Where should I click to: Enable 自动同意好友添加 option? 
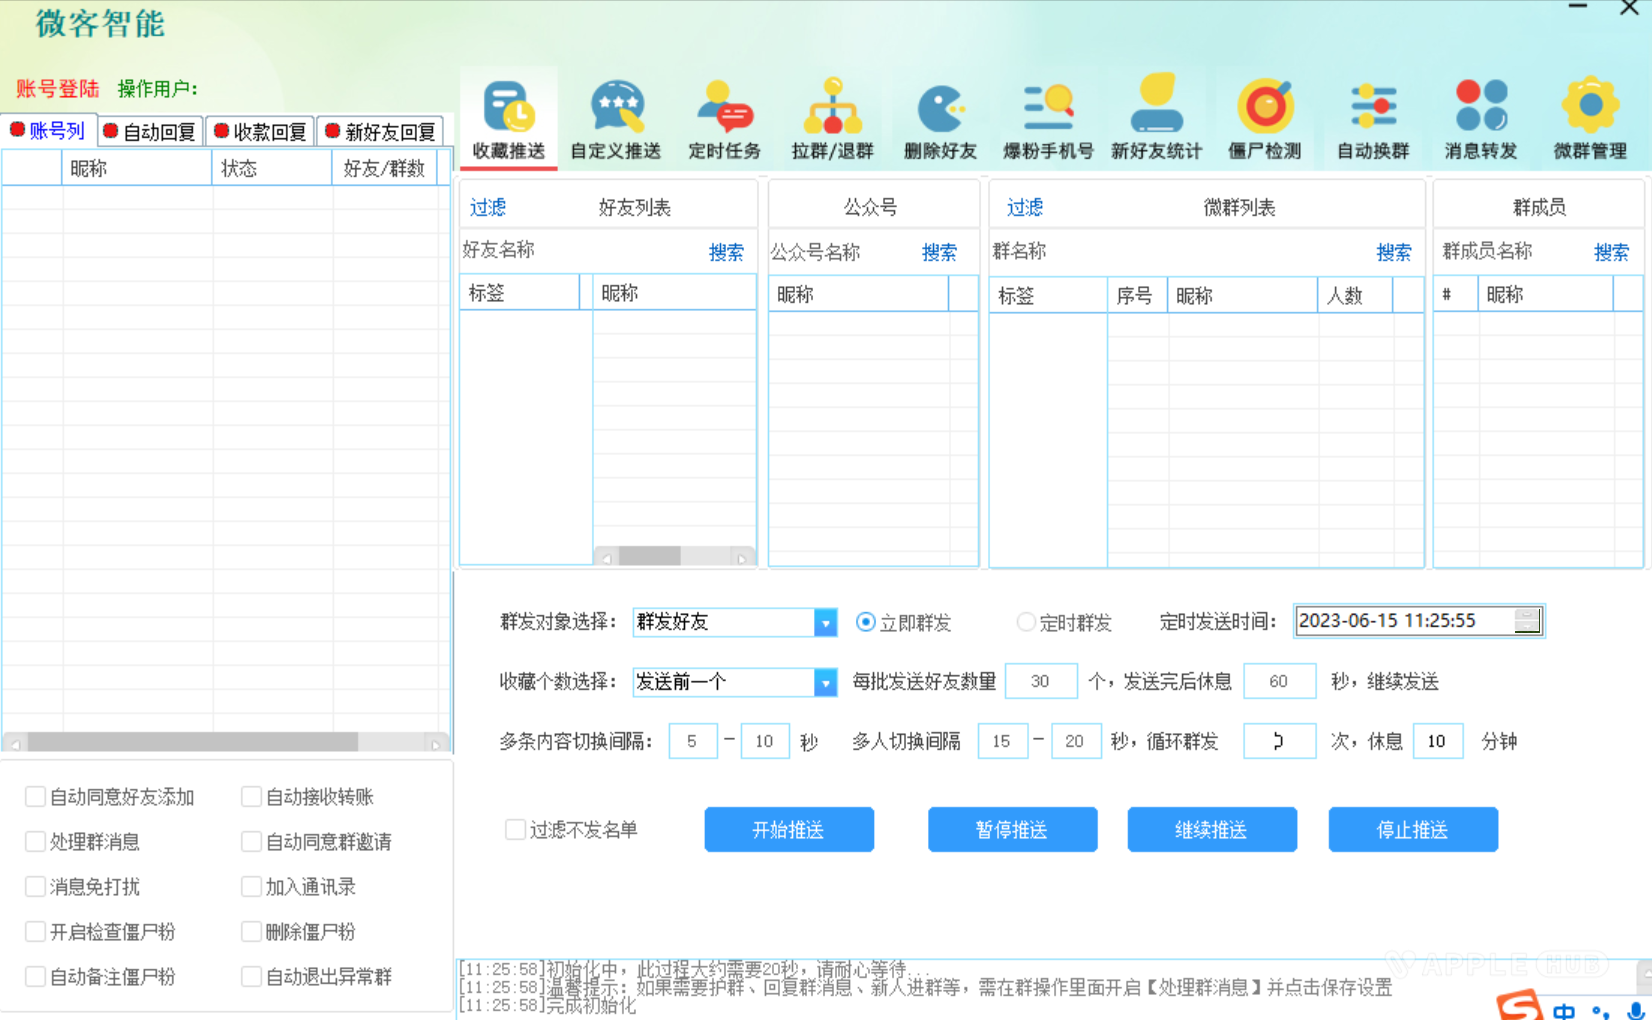pyautogui.click(x=35, y=796)
